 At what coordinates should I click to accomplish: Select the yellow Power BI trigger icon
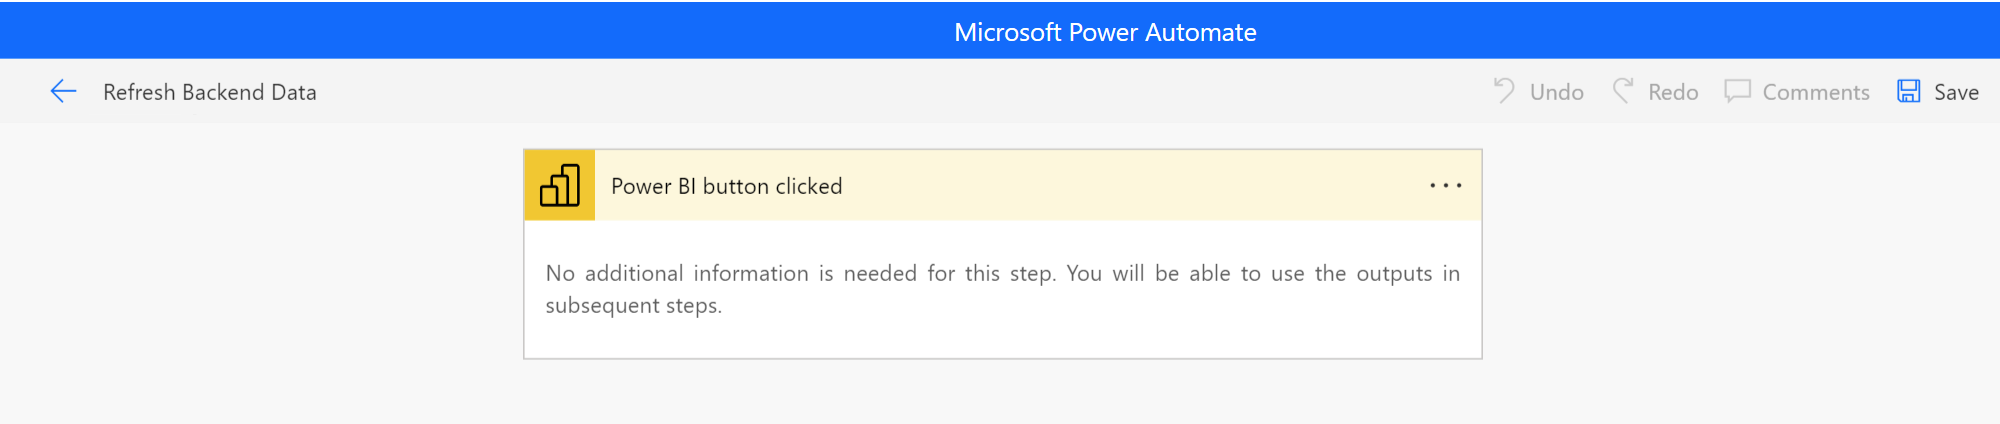point(560,186)
